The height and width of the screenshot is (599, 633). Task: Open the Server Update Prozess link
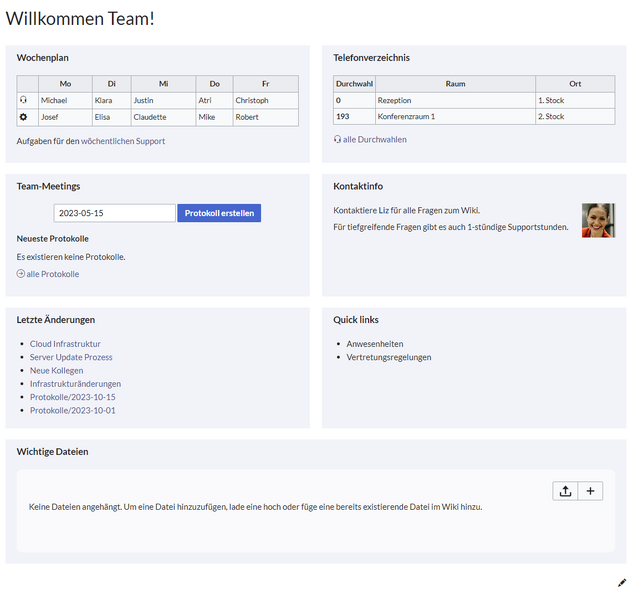click(x=71, y=357)
